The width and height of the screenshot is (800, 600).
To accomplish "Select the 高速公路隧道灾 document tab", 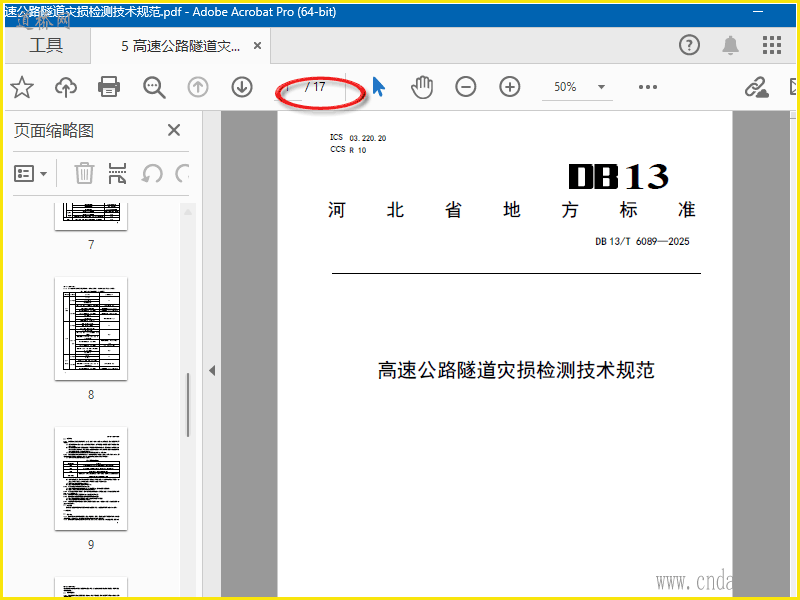I will tap(180, 46).
